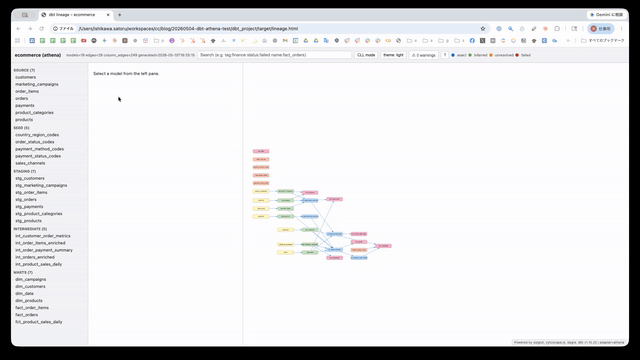The image size is (640, 360).
Task: Open the 0 warnings panel
Action: pos(424,55)
